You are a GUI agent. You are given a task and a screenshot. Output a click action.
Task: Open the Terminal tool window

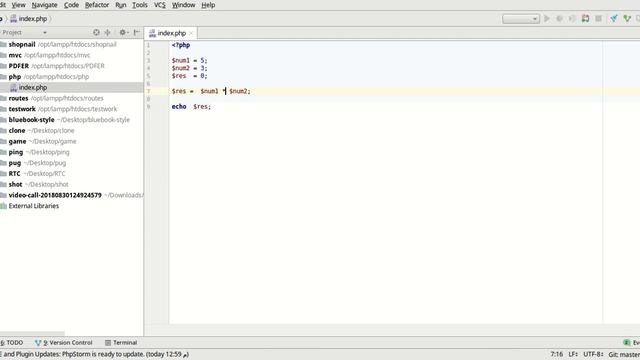pos(121,342)
